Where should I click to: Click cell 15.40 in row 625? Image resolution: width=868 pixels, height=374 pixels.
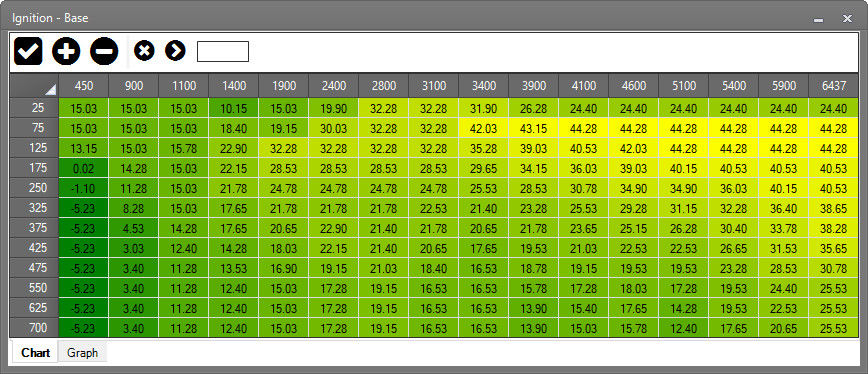(583, 308)
